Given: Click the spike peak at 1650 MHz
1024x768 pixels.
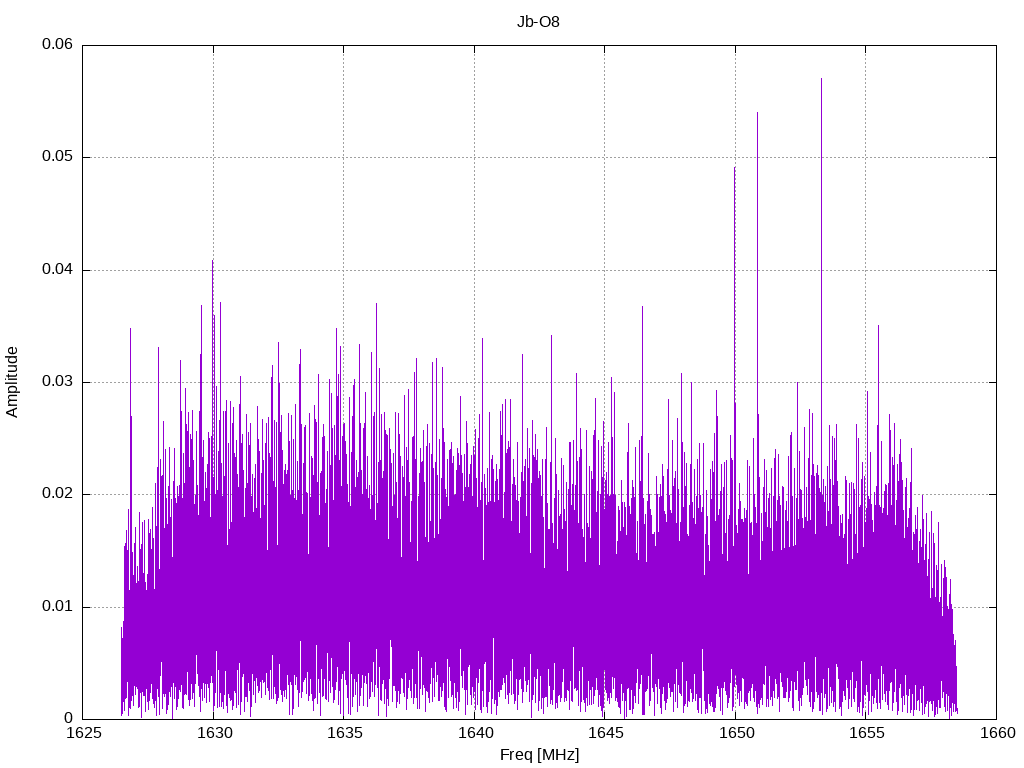Looking at the screenshot, I should (735, 168).
